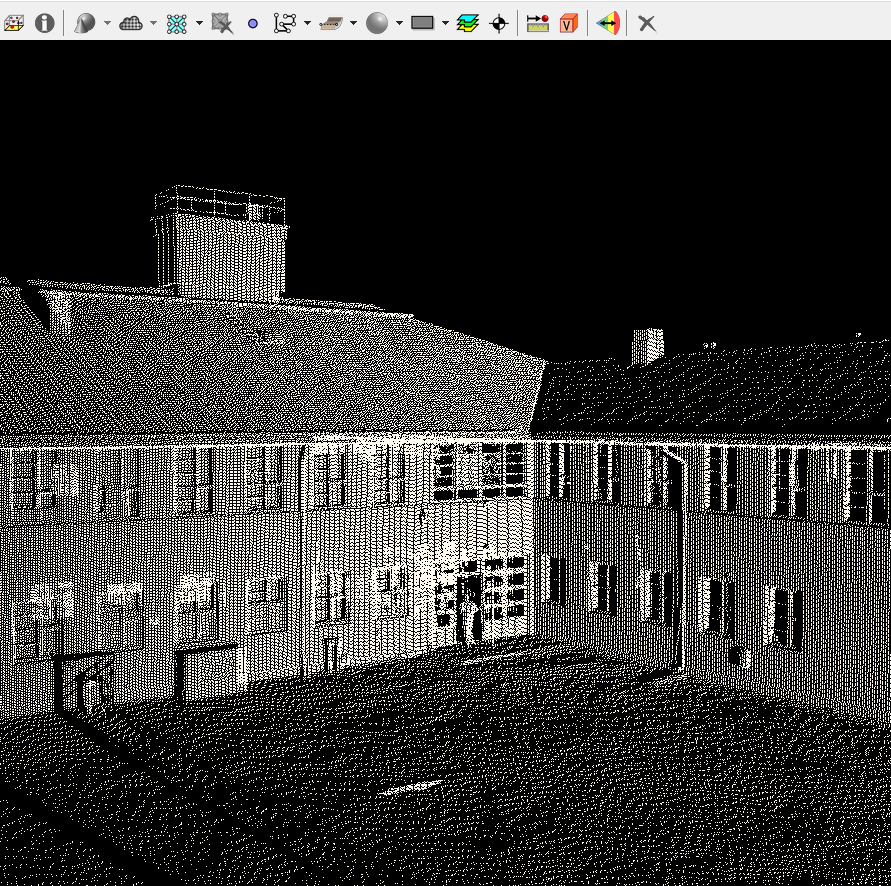This screenshot has height=886, width=891.
Task: Open the polyline tool dropdown arrow
Action: click(306, 23)
